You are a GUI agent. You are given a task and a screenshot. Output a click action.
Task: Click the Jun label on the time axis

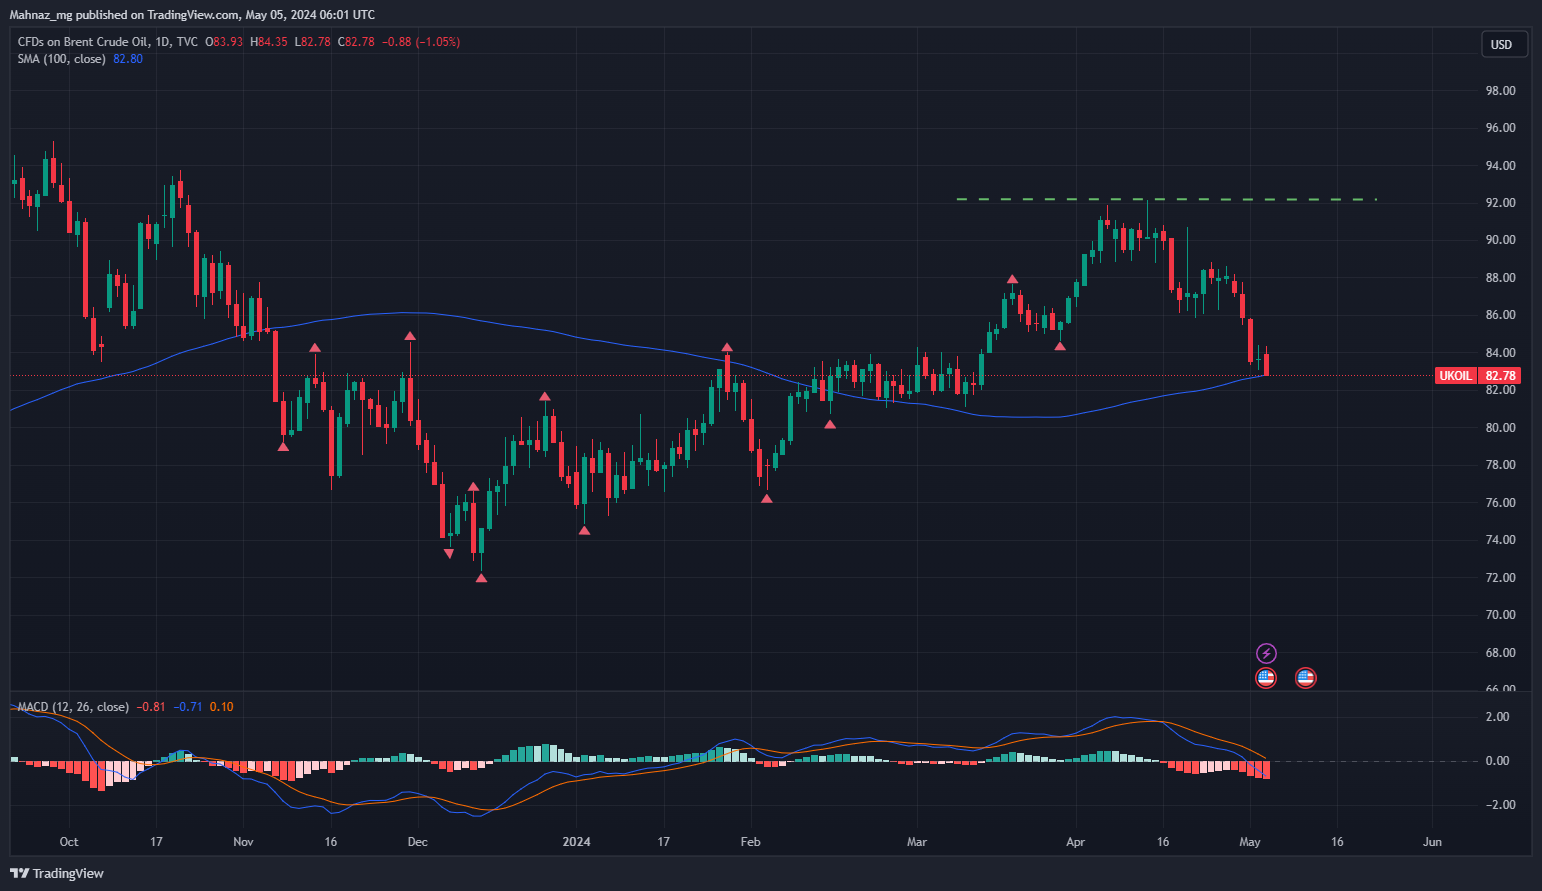pyautogui.click(x=1432, y=842)
